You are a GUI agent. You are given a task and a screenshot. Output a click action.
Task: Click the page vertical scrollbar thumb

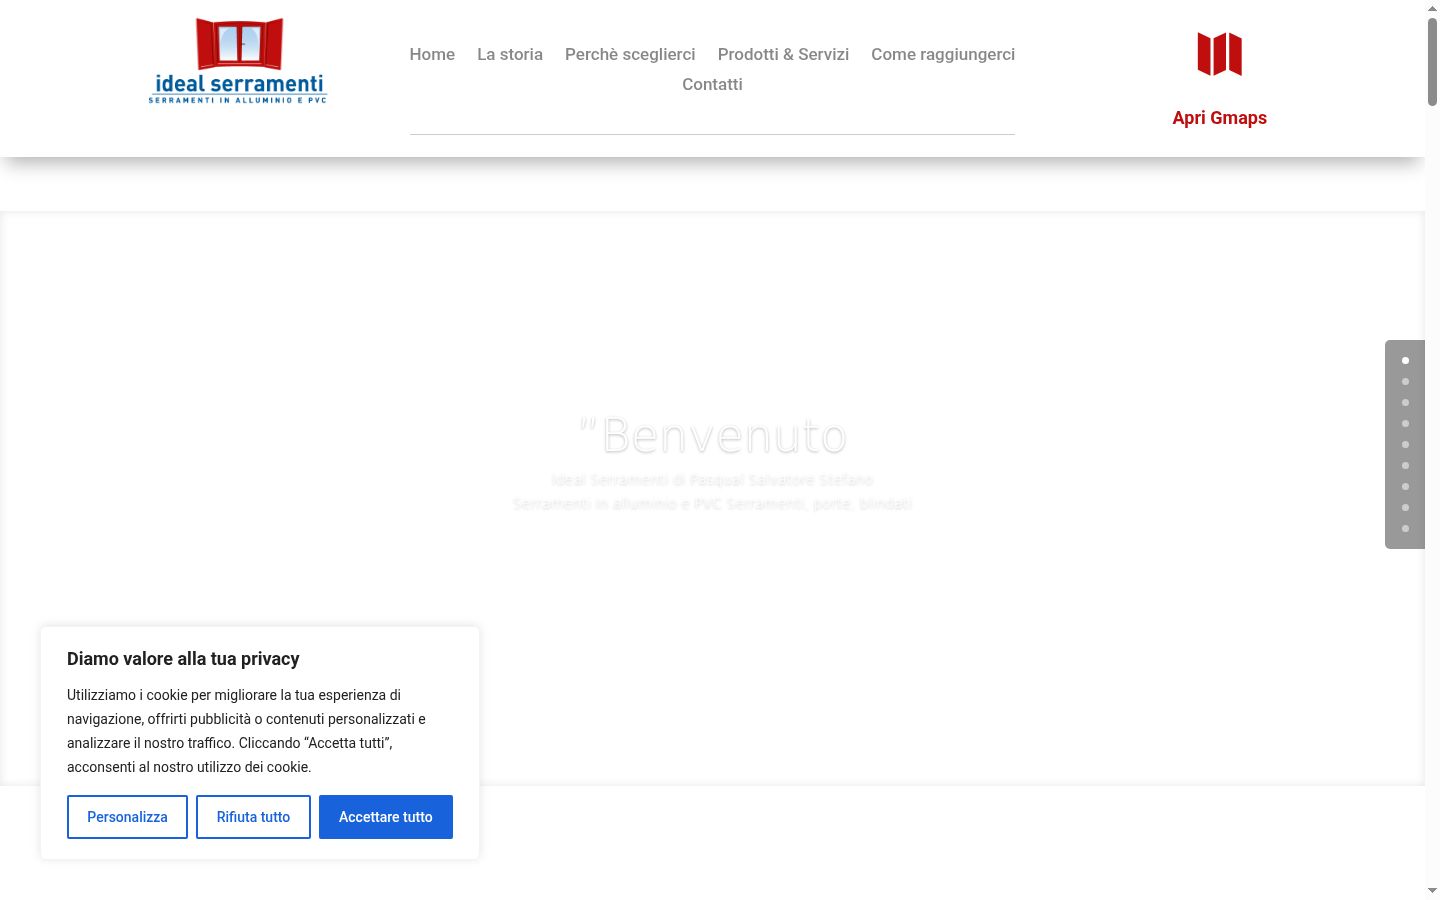point(1432,61)
